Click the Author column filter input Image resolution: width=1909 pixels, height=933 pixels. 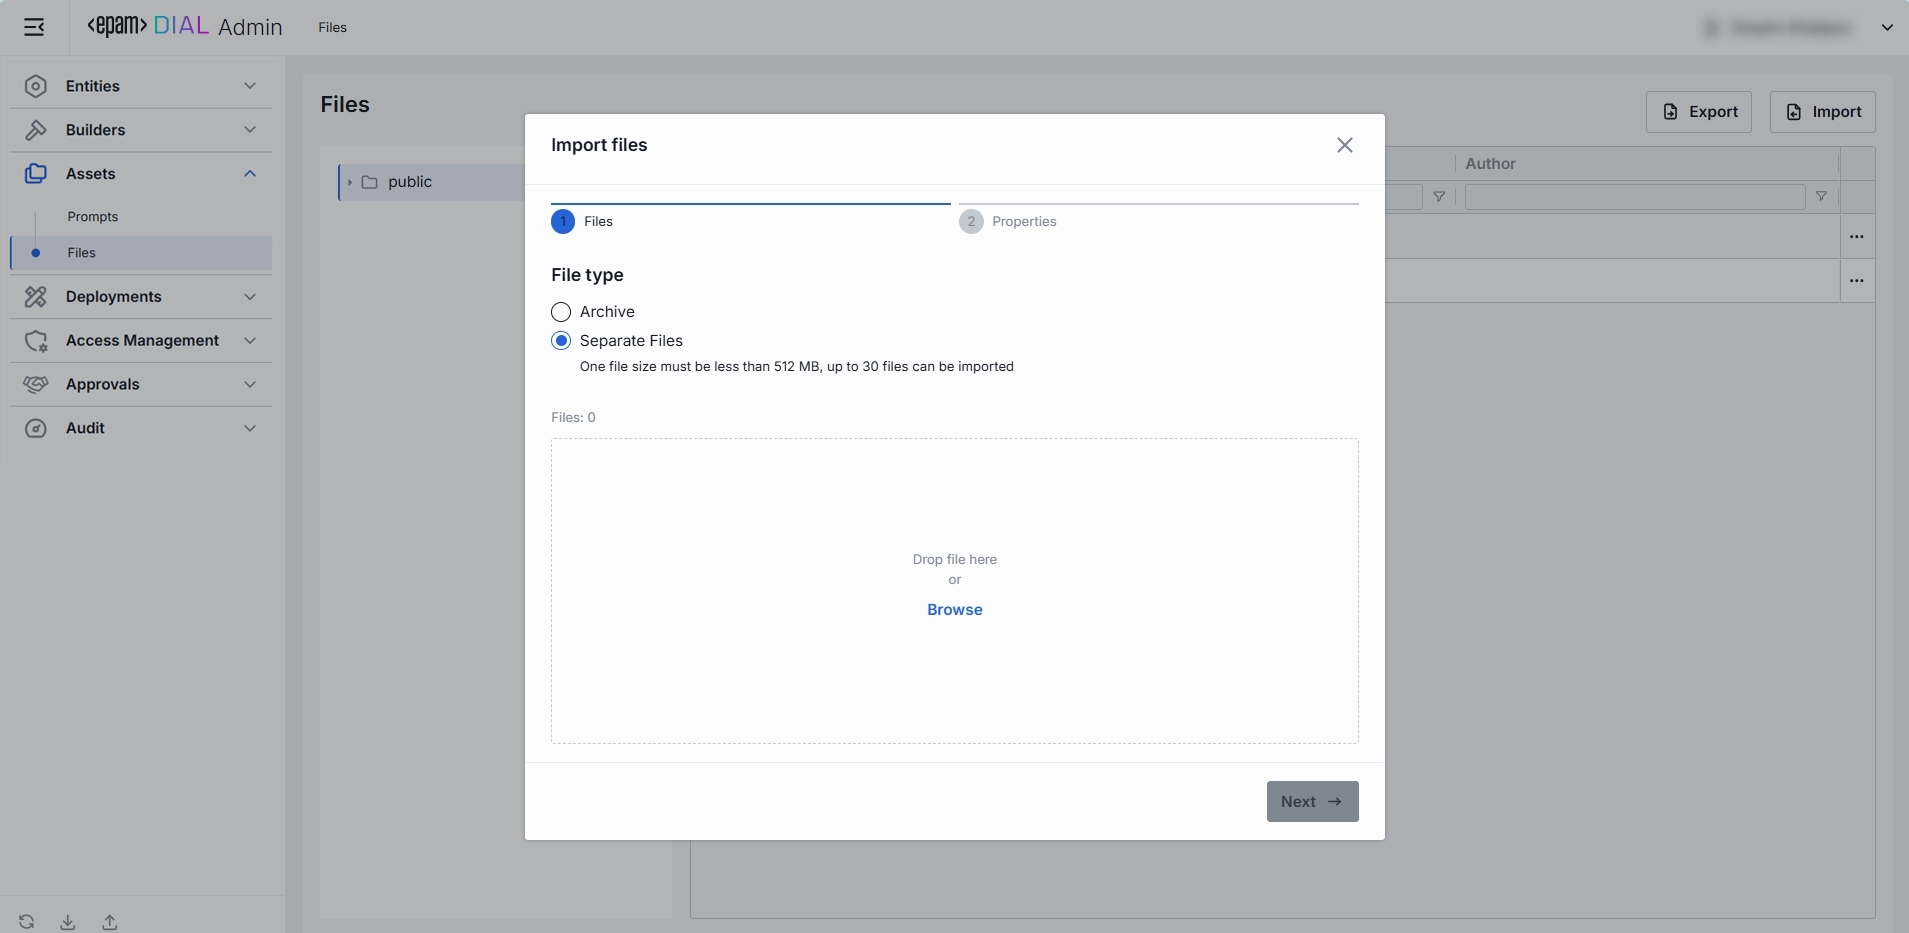pyautogui.click(x=1634, y=197)
